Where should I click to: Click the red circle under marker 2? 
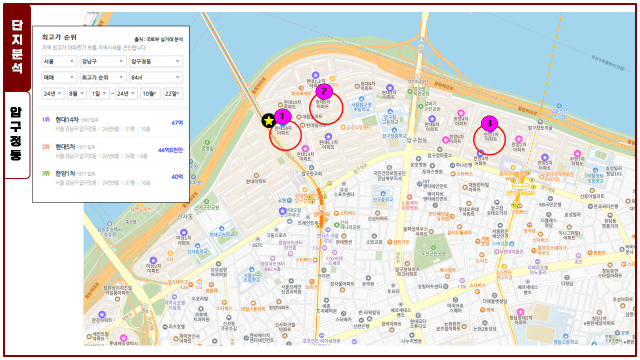tap(326, 108)
